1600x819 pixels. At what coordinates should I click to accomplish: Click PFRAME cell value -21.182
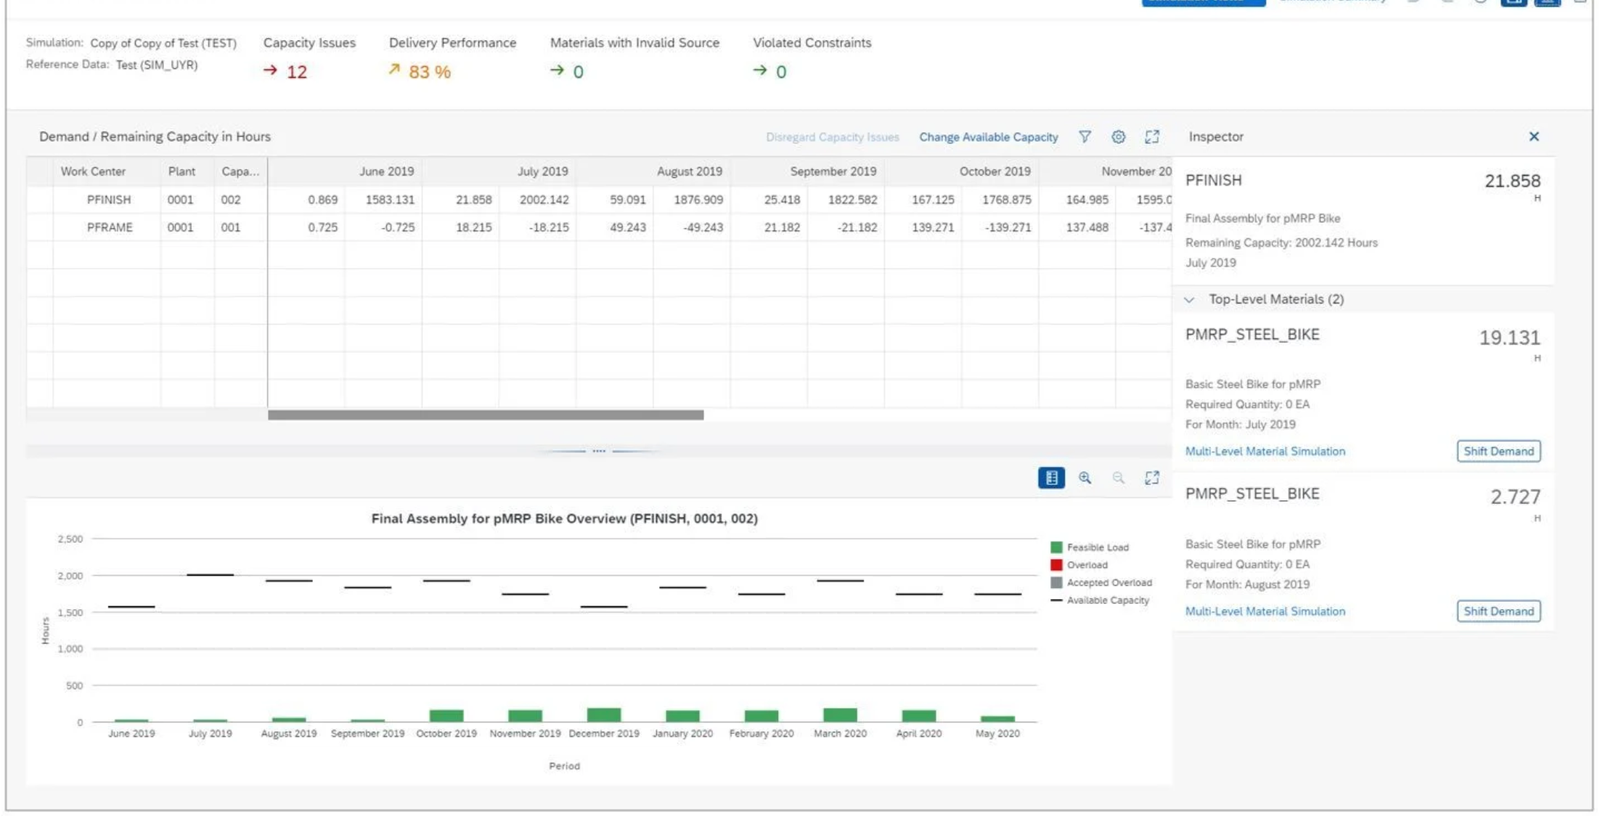857,228
